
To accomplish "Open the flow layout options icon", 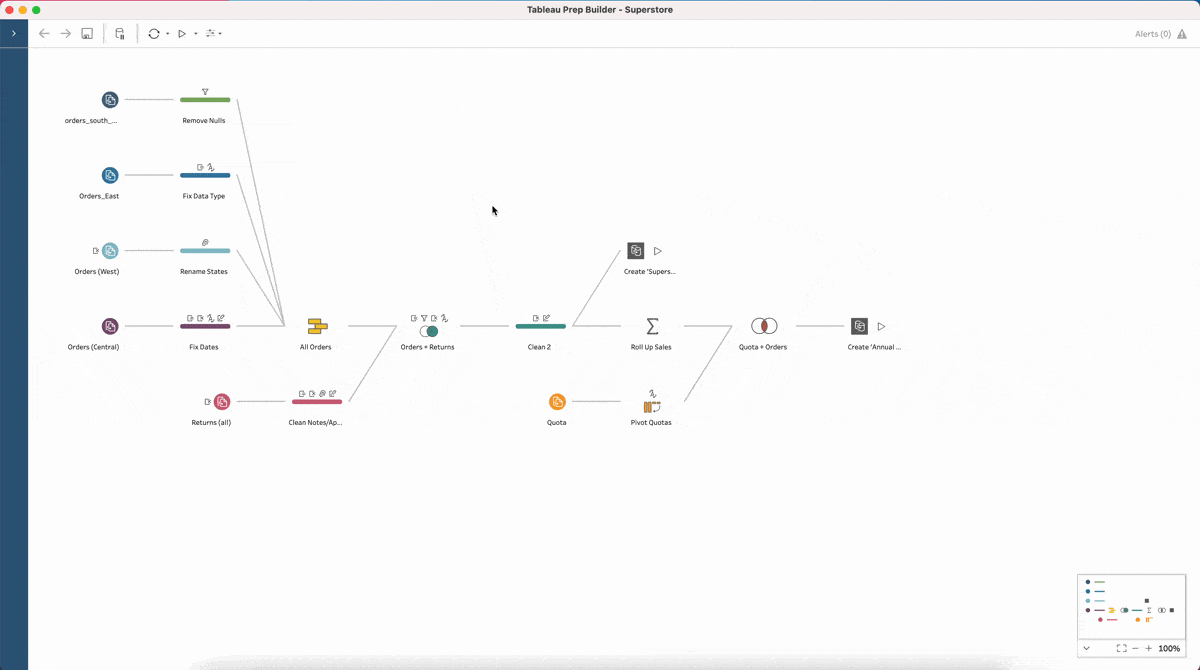I will pyautogui.click(x=210, y=33).
